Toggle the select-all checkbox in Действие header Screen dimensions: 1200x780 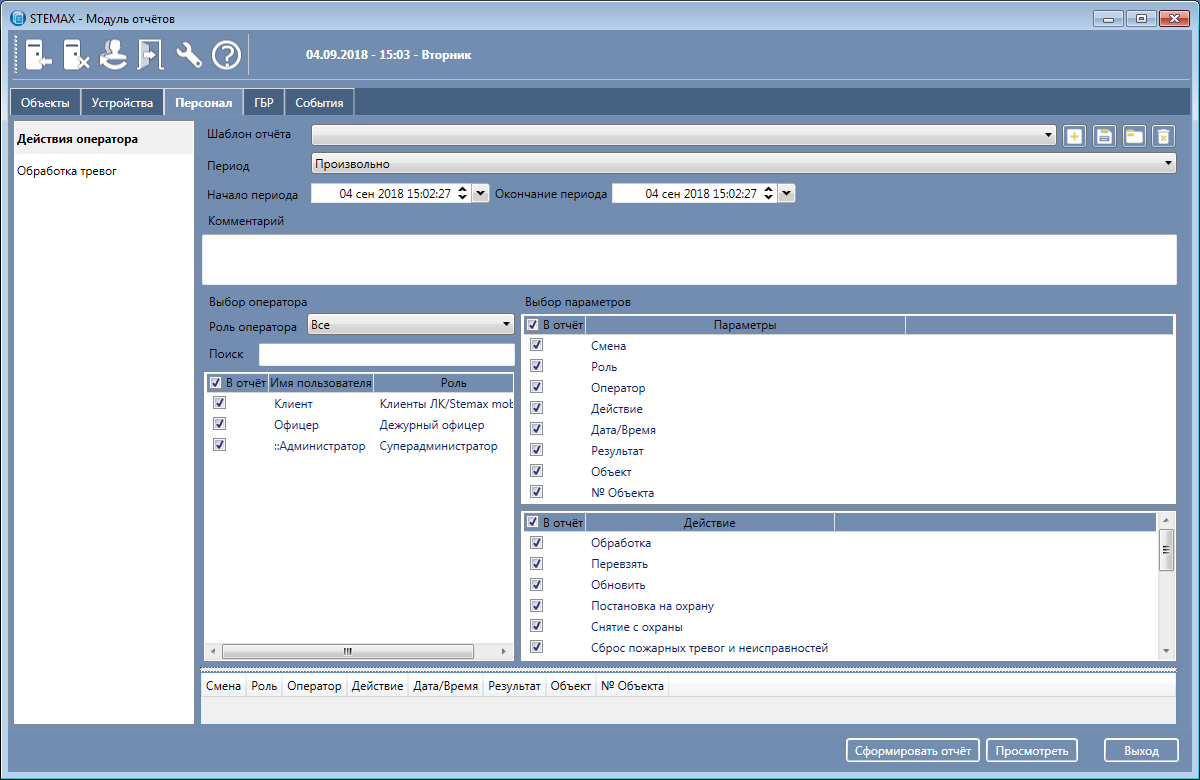coord(533,522)
